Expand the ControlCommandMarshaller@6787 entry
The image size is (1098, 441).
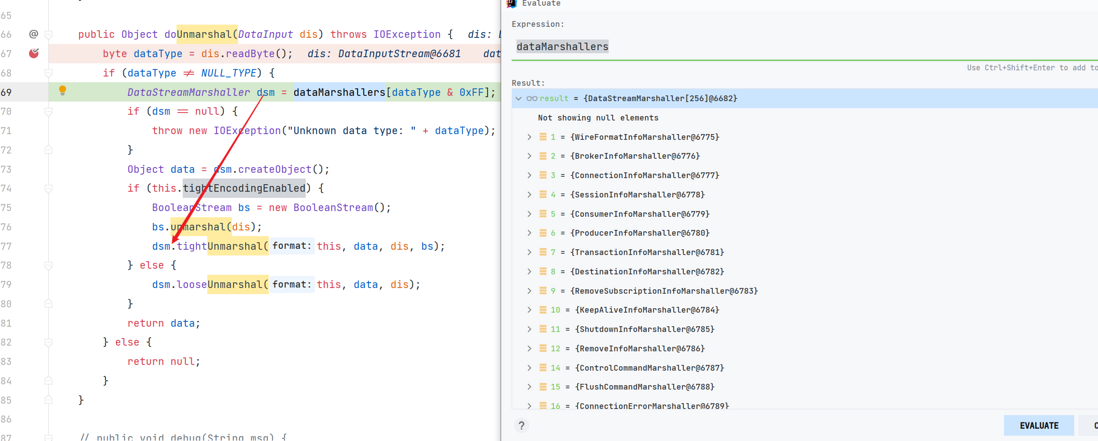coord(530,368)
